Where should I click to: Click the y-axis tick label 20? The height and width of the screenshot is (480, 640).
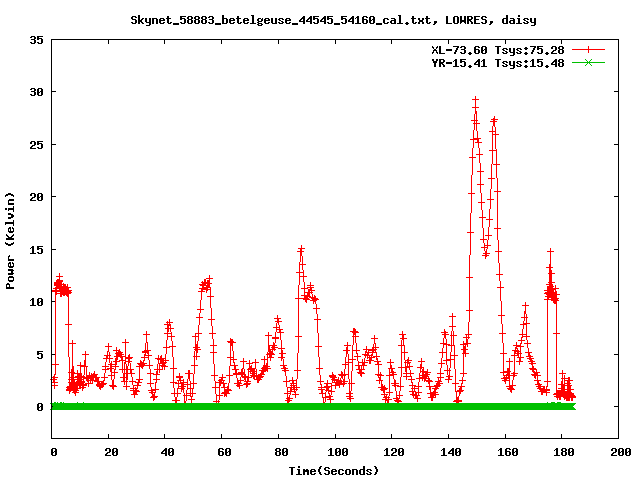click(x=36, y=197)
